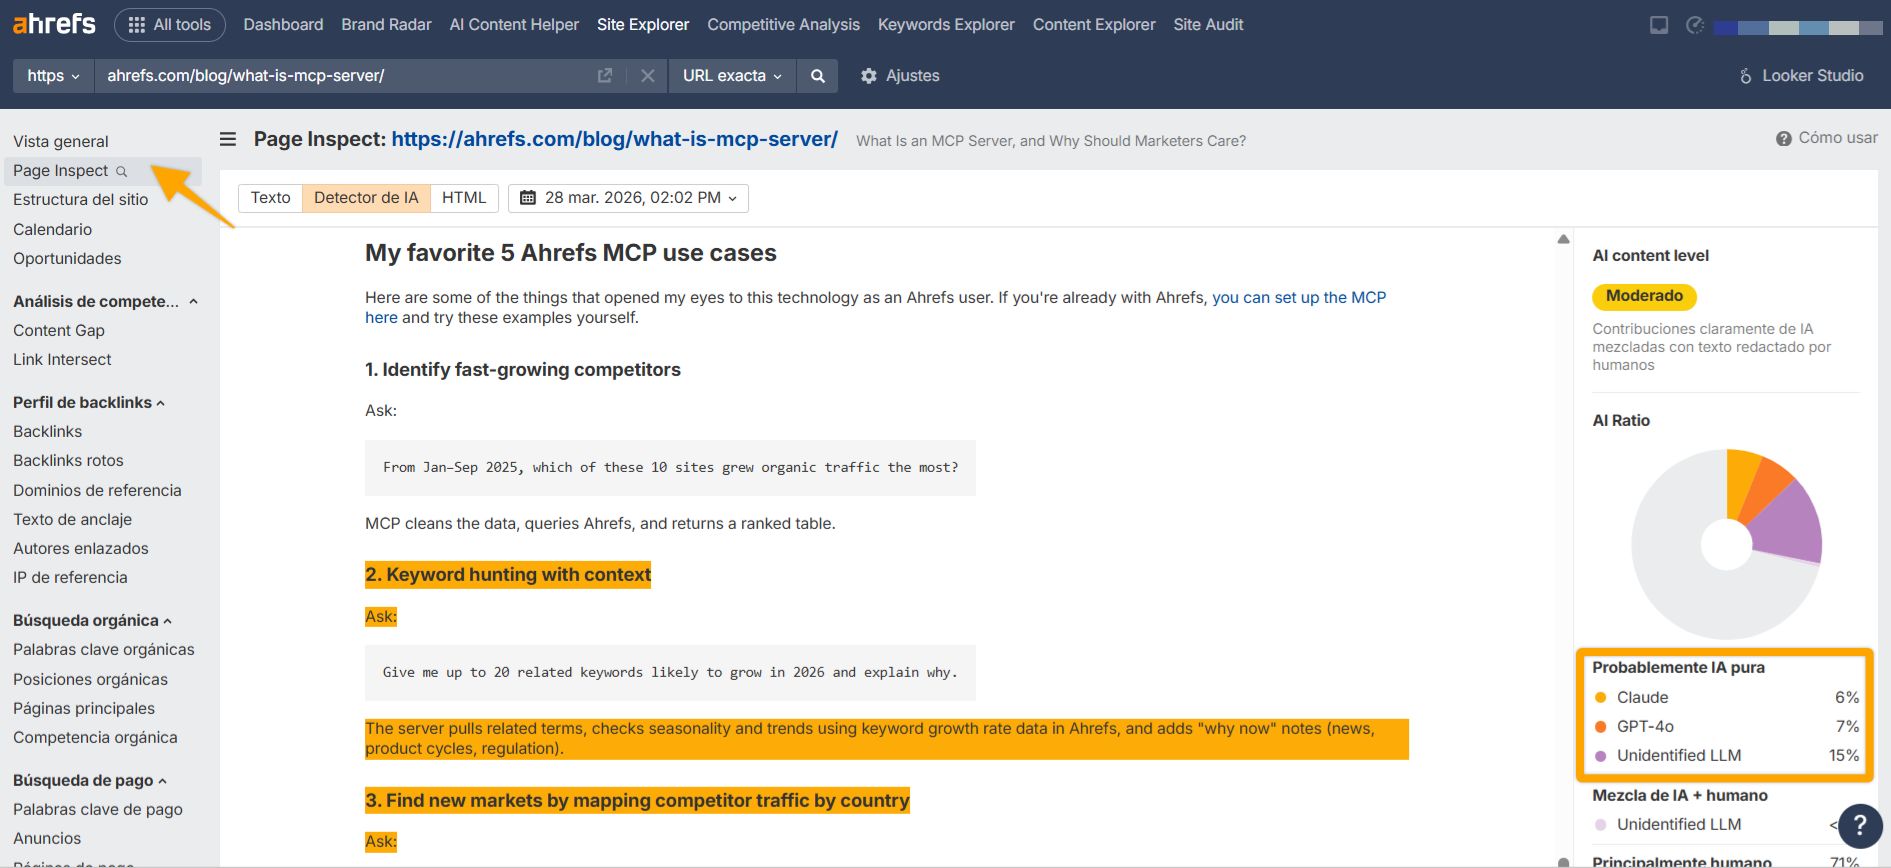This screenshot has height=868, width=1891.
Task: Collapse Análisis de competencia section
Action: tap(105, 302)
